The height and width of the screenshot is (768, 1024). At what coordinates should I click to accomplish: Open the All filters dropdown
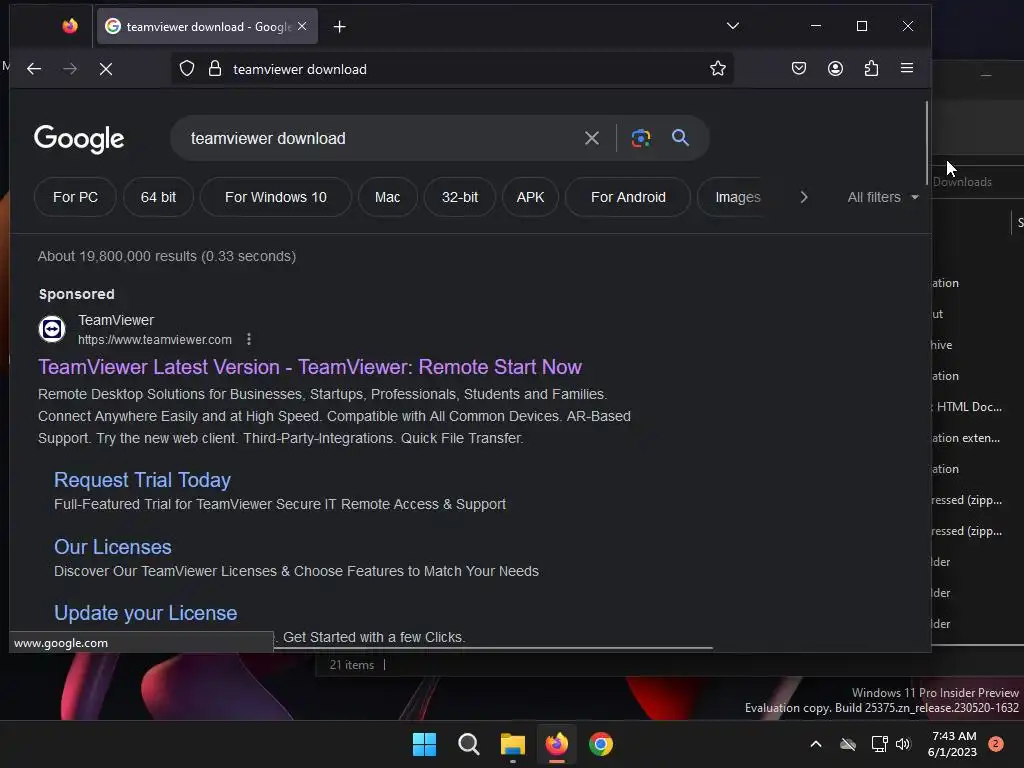tap(883, 197)
